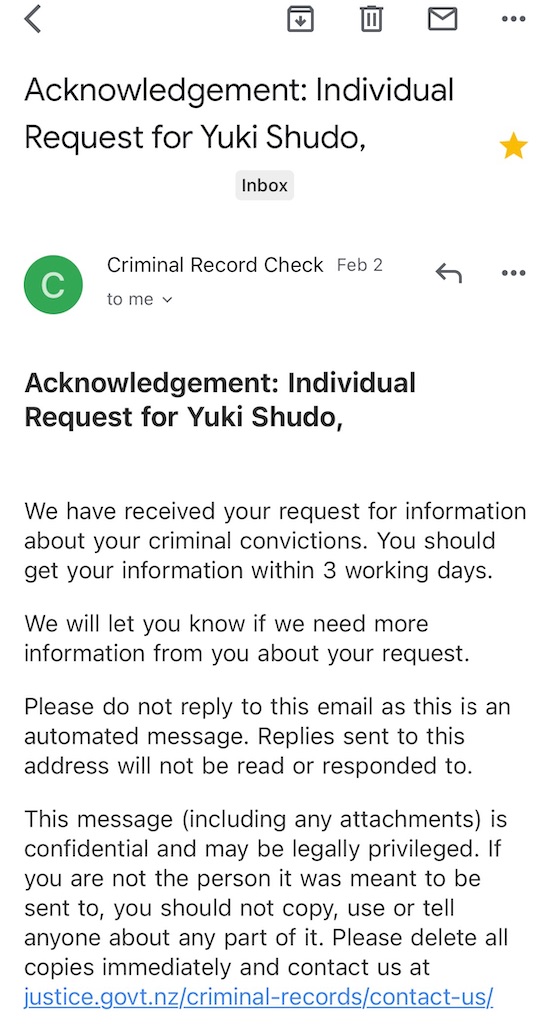The width and height of the screenshot is (556, 1024).
Task: Tap the 'We will let you know' paragraph
Action: [247, 638]
